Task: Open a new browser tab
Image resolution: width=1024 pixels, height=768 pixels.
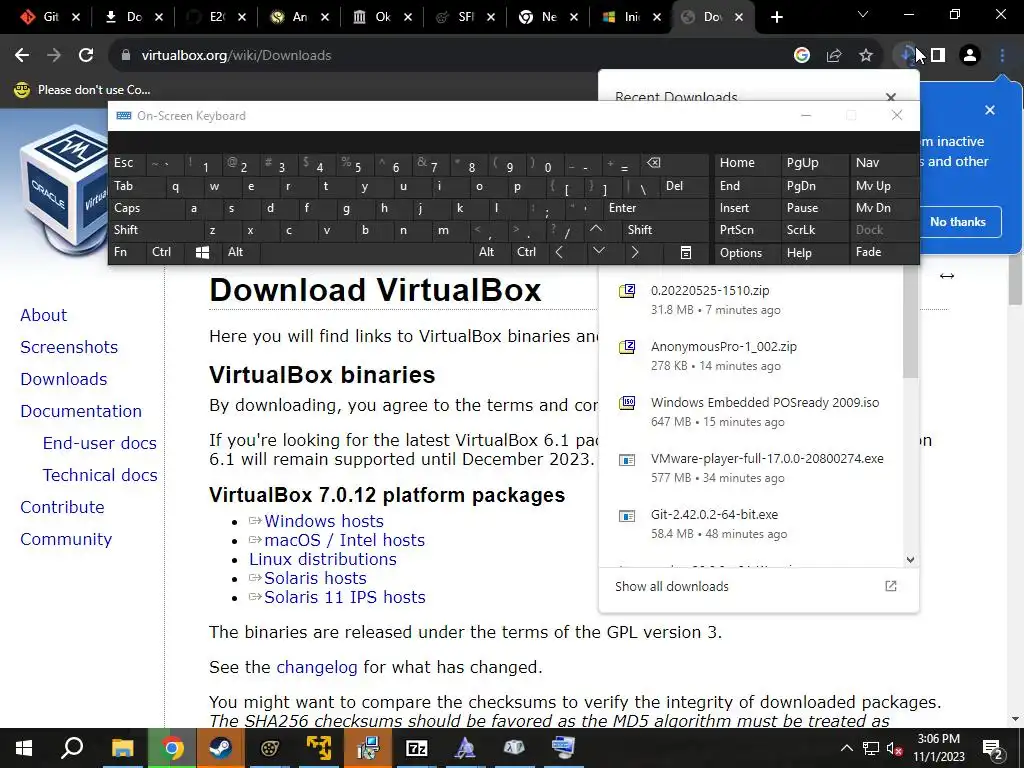Action: pyautogui.click(x=776, y=17)
